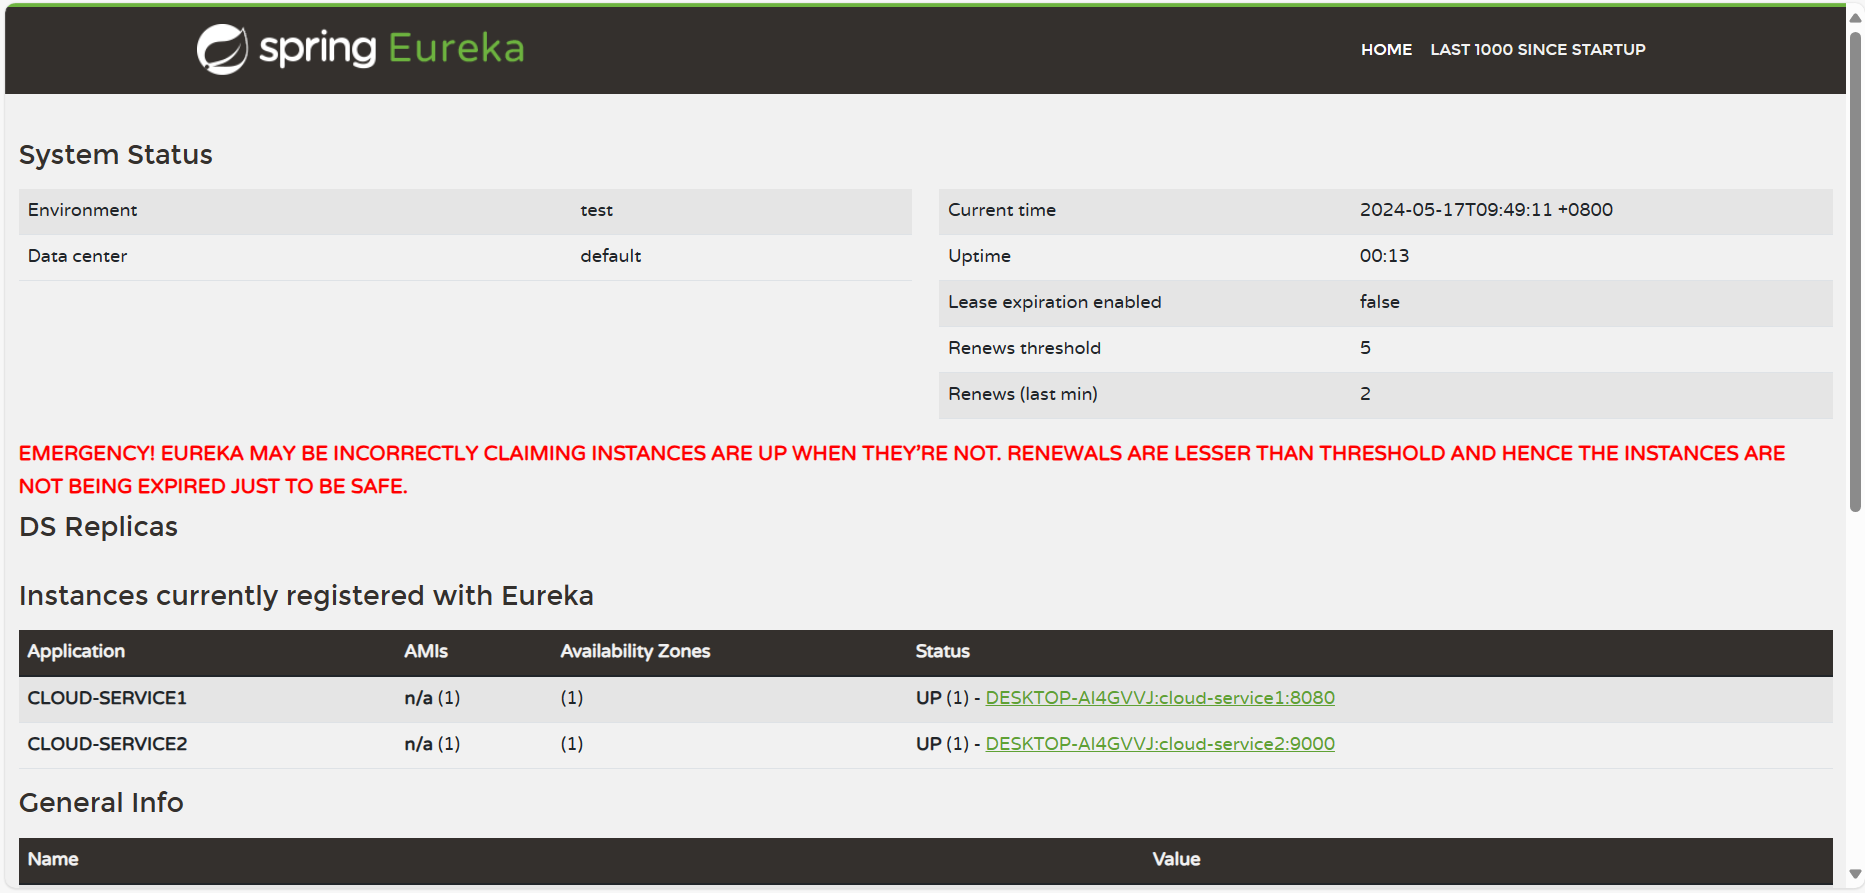1865x893 pixels.
Task: Select the CLOUD-SERVICE2 application name
Action: 107,744
